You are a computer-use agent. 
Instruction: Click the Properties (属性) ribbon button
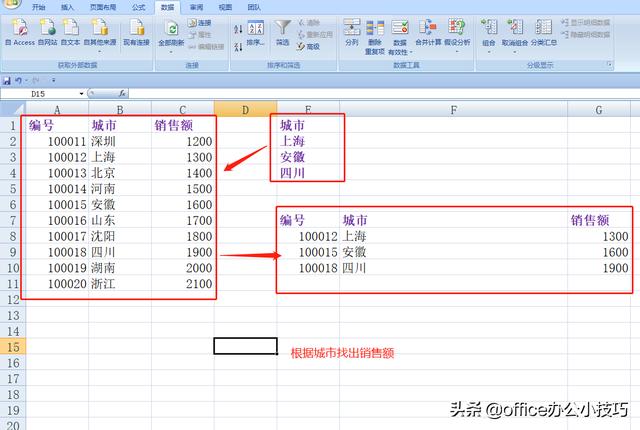[200, 35]
